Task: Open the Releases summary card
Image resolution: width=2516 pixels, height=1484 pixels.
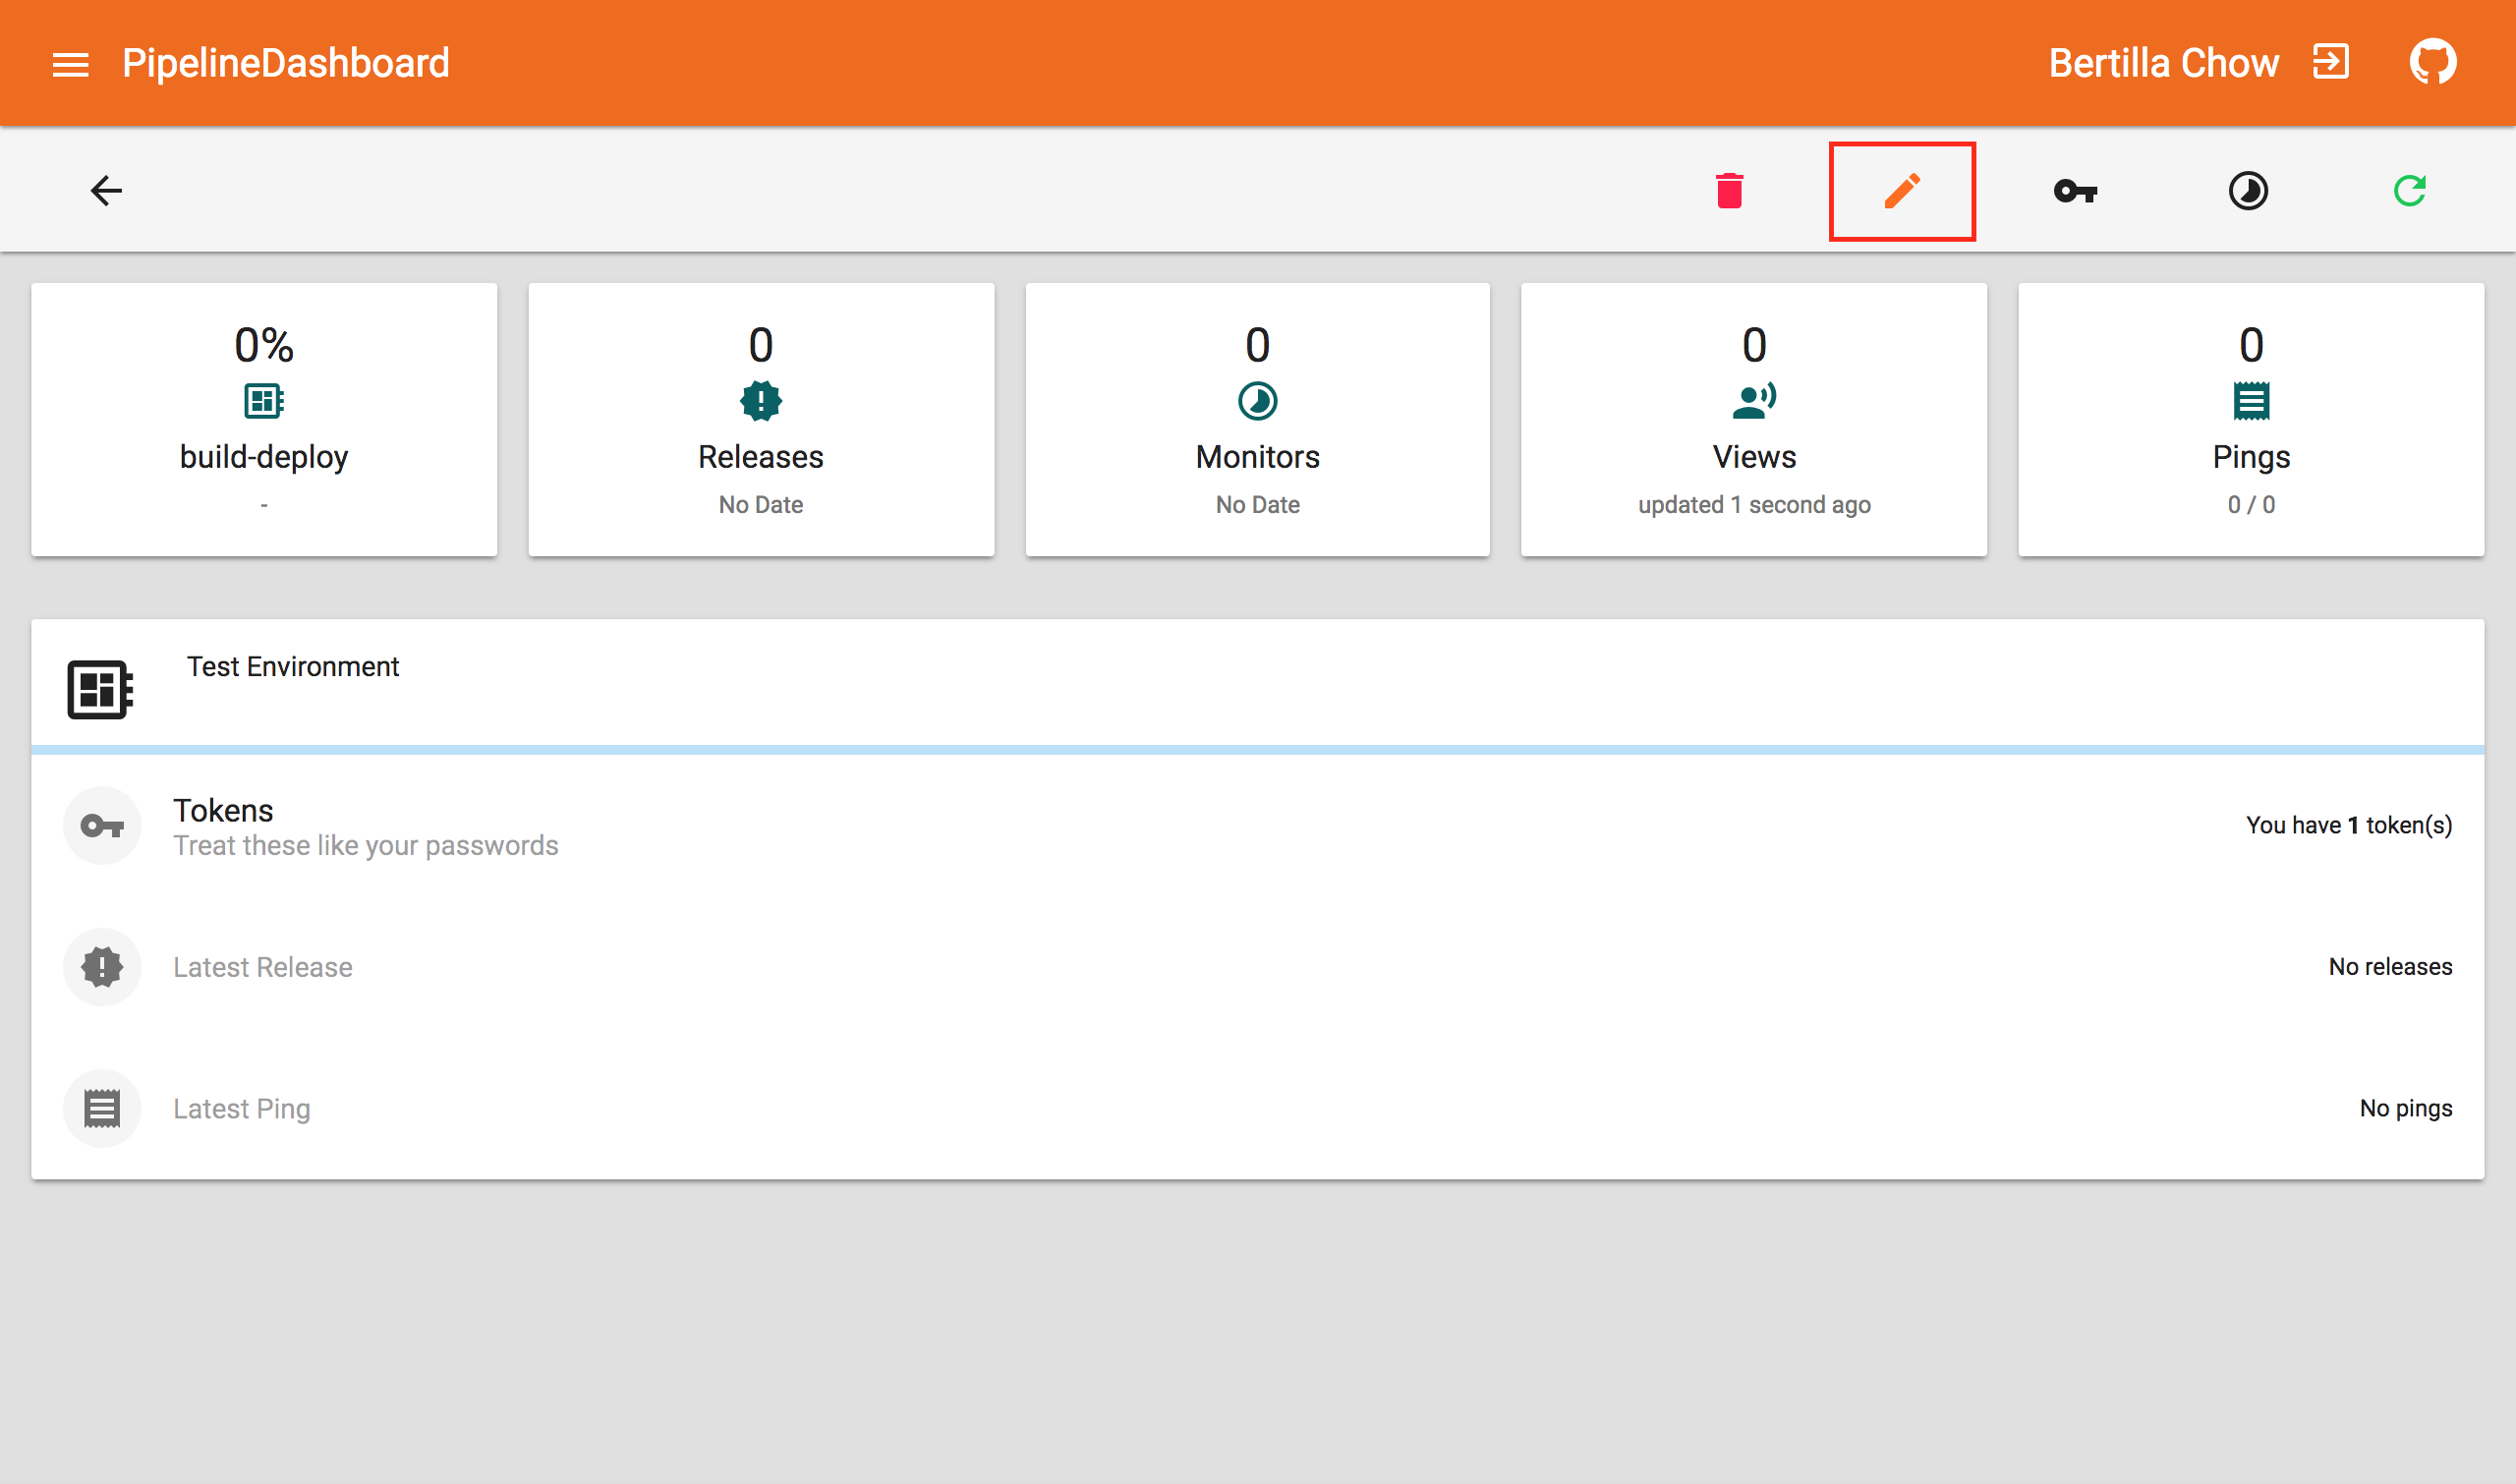Action: (761, 419)
